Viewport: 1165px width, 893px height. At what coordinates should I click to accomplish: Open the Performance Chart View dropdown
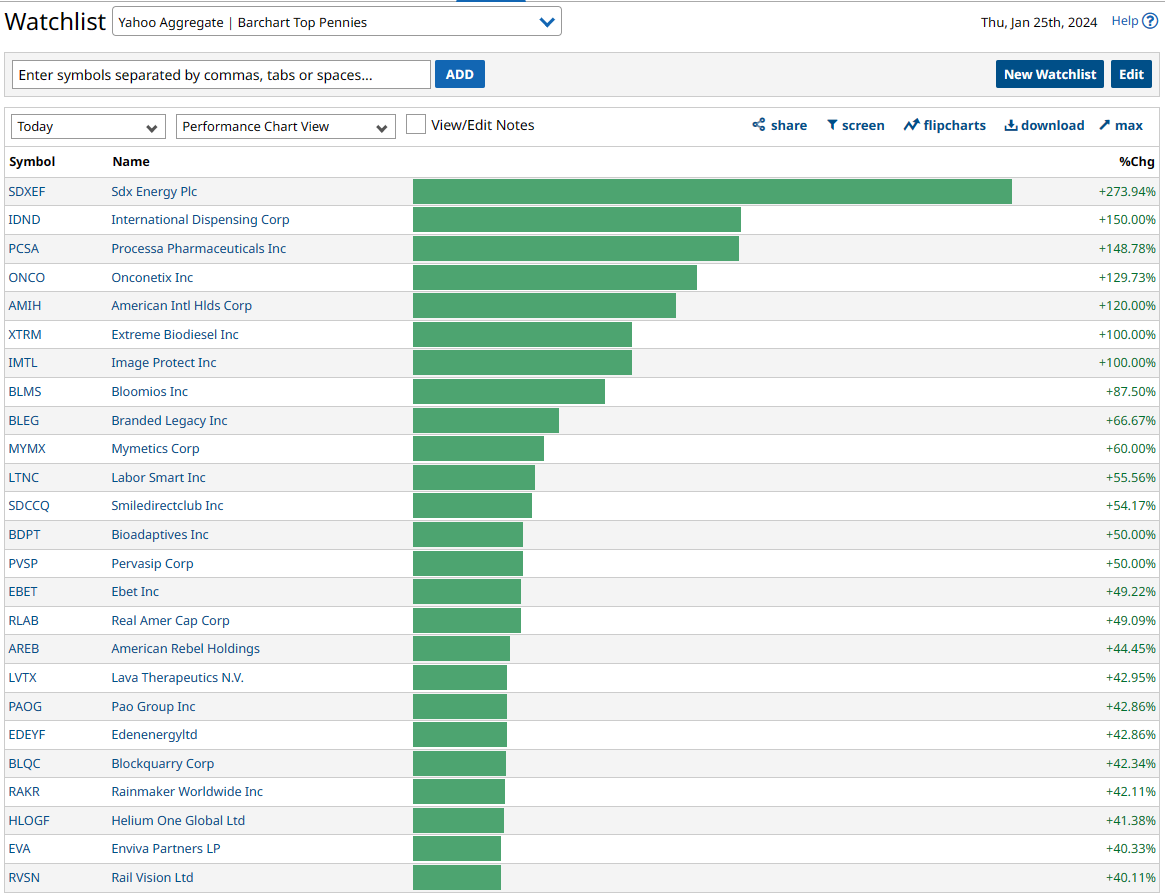285,126
